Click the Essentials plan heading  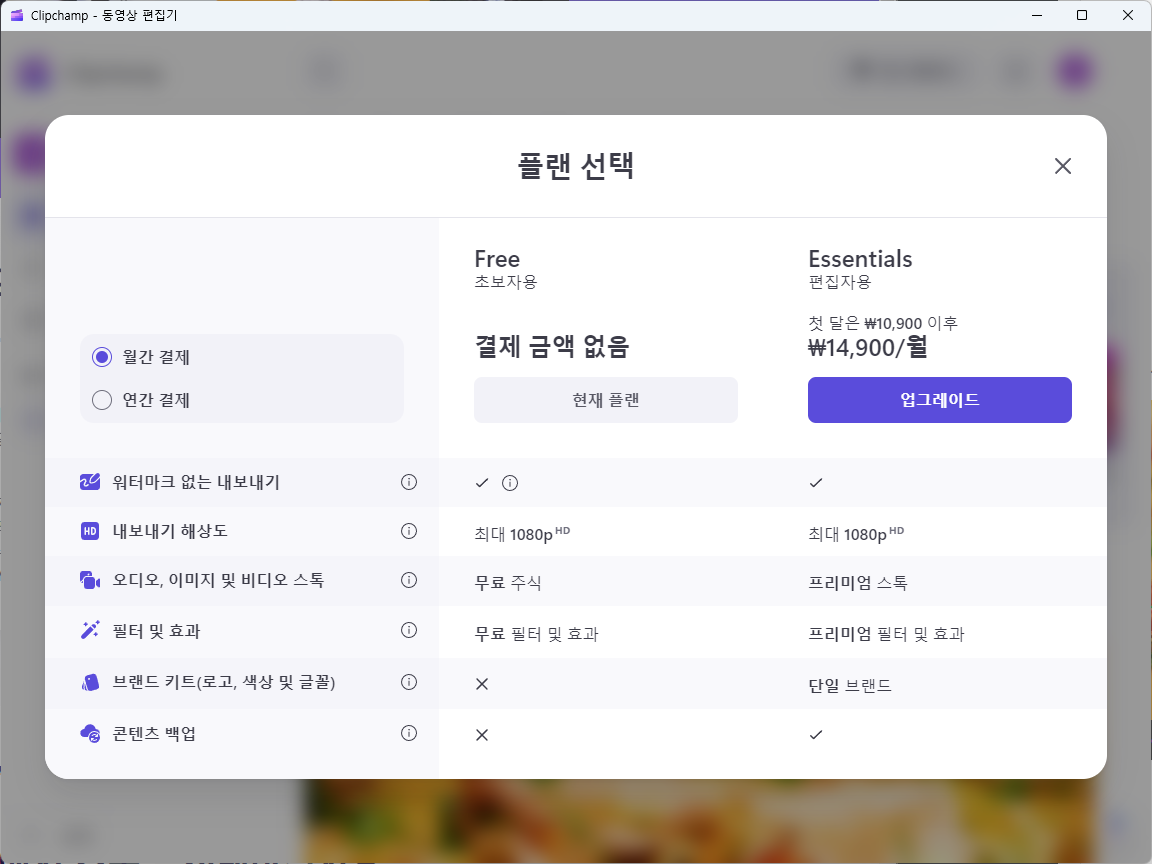(860, 259)
